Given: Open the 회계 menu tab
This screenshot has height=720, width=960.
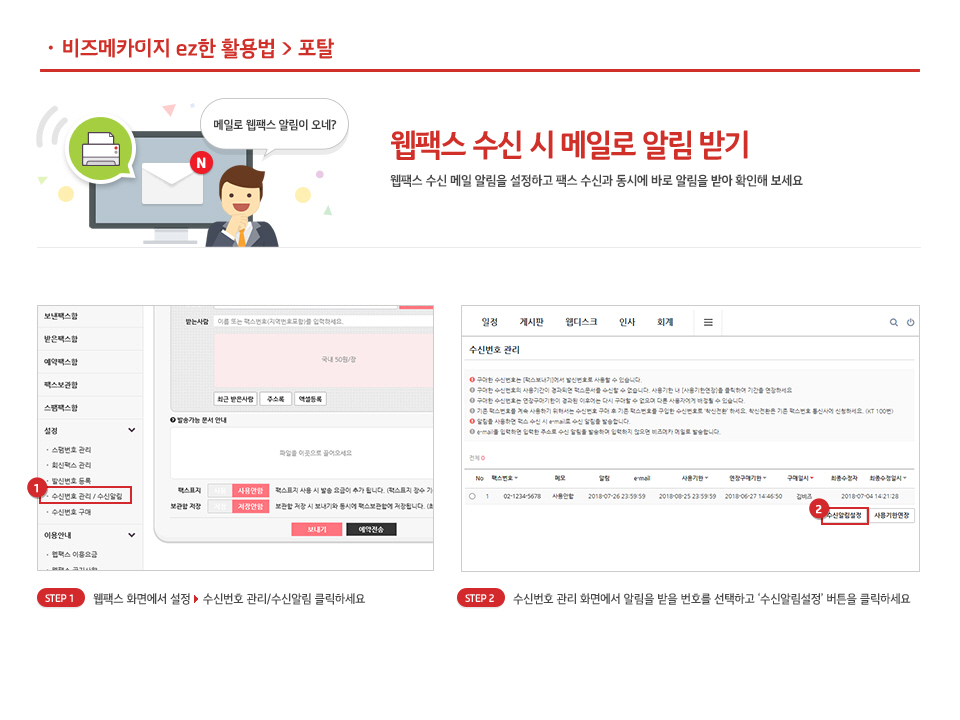Looking at the screenshot, I should click(665, 322).
